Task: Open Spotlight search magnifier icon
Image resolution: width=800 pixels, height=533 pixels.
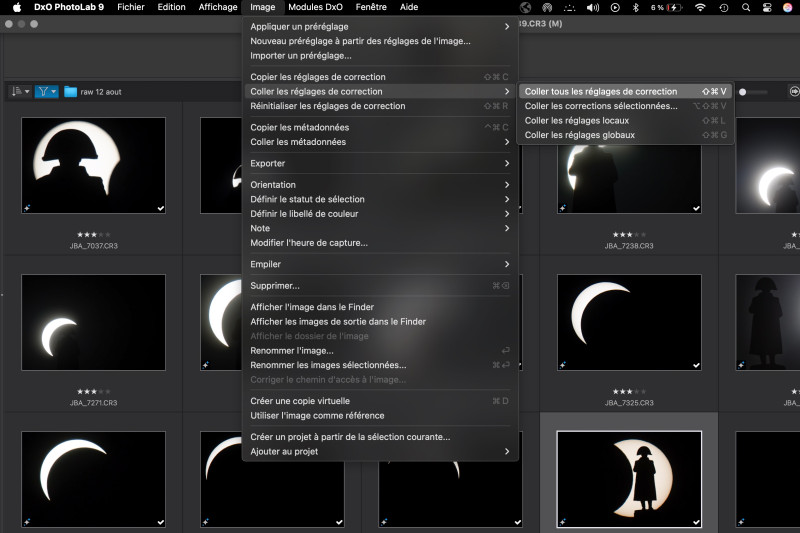Action: tap(746, 7)
